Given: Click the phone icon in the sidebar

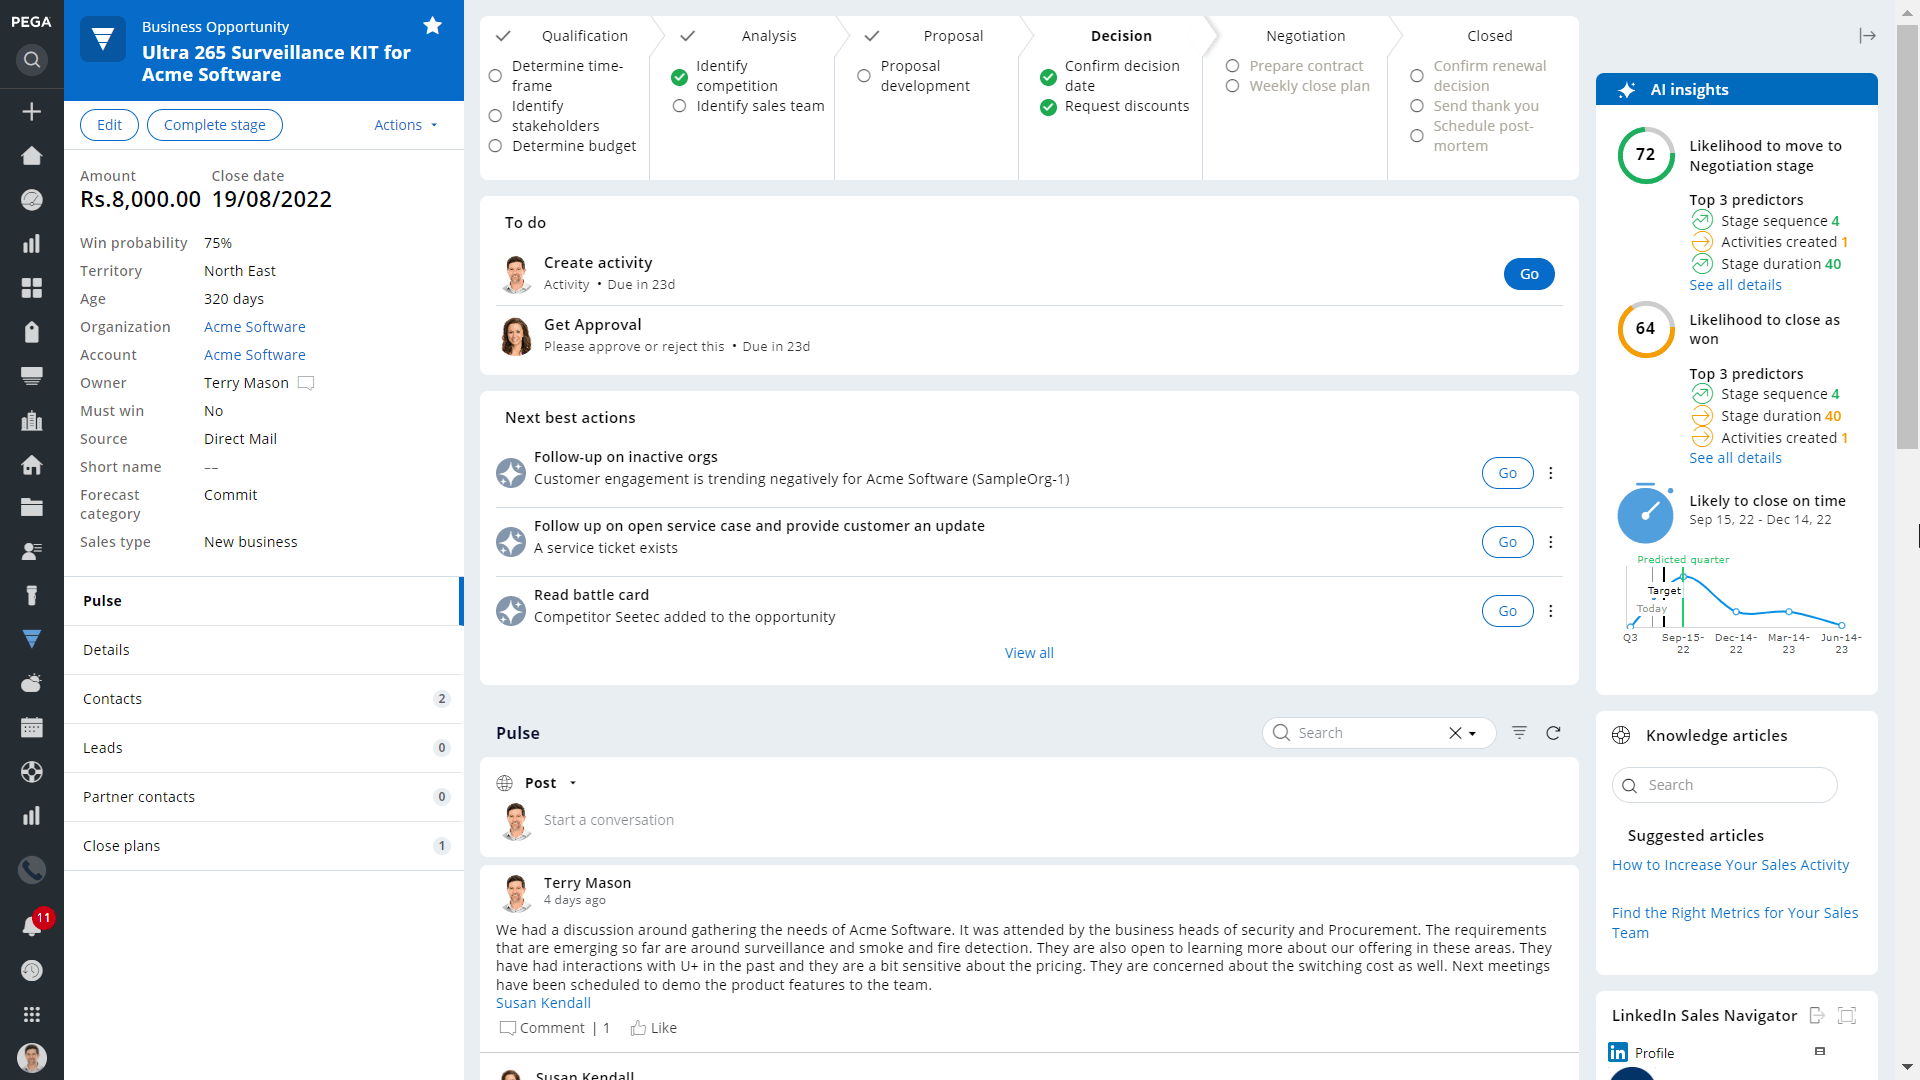Looking at the screenshot, I should tap(32, 869).
